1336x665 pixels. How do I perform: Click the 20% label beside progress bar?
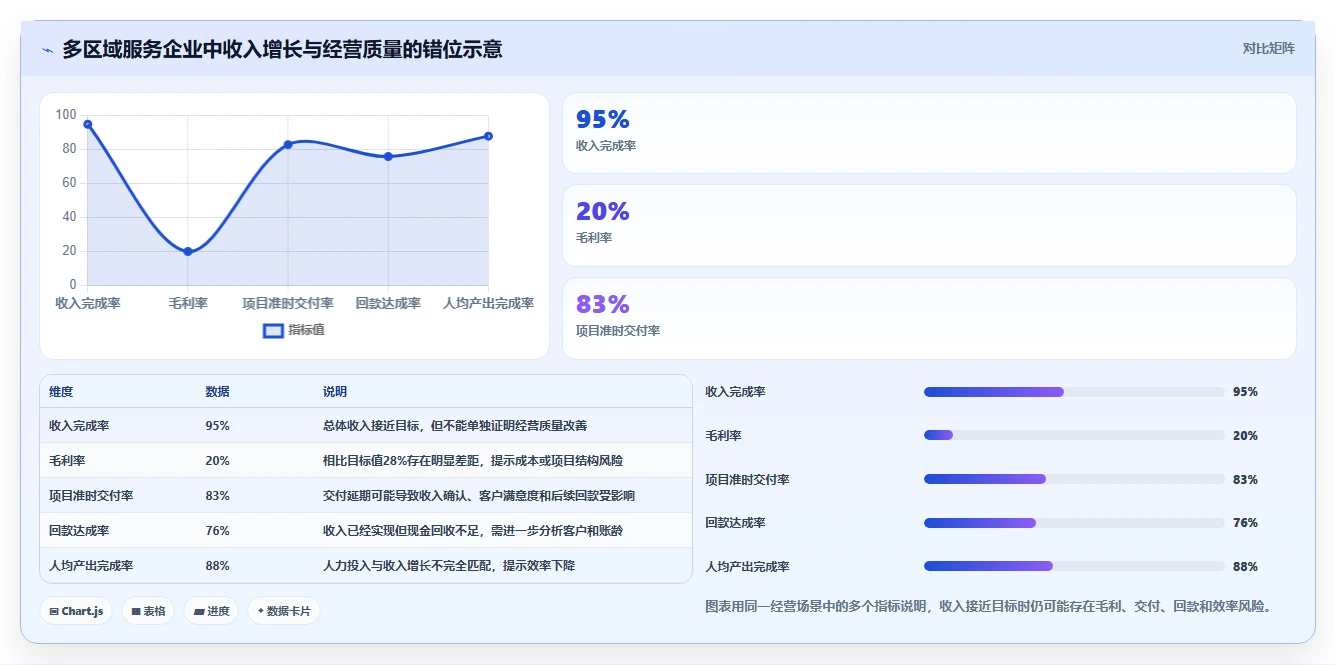click(x=1245, y=435)
